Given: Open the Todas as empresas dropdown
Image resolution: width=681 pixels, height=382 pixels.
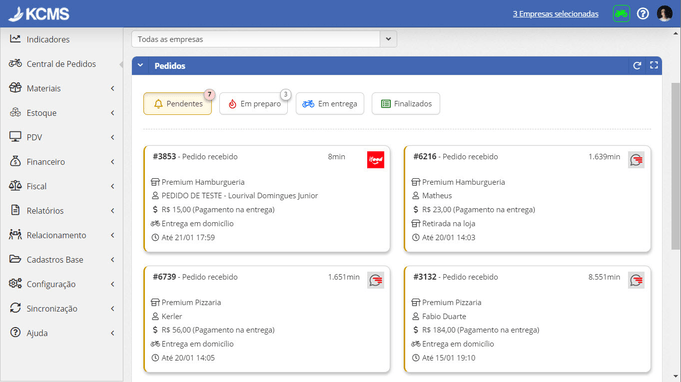Looking at the screenshot, I should [264, 39].
